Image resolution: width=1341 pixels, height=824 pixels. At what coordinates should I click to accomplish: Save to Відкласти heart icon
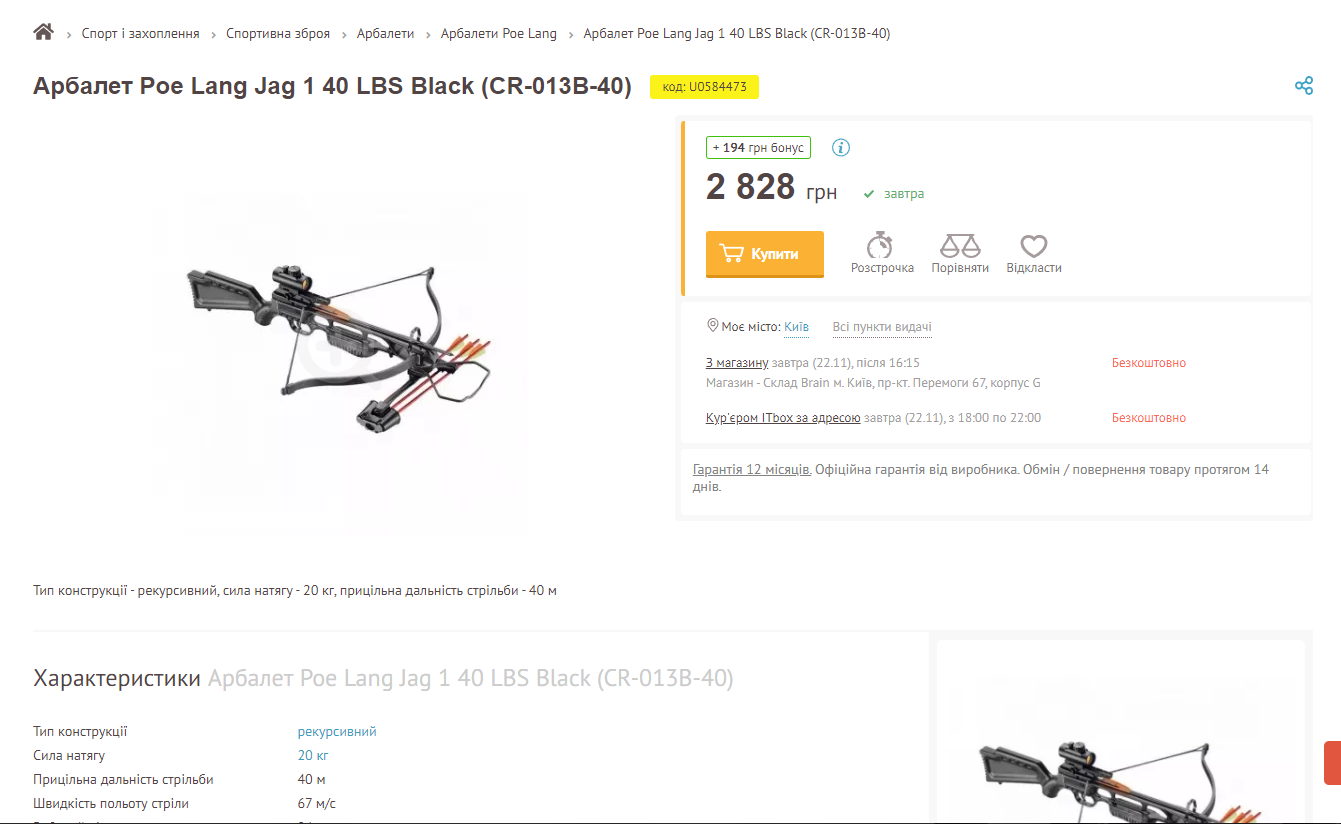[x=1034, y=246]
